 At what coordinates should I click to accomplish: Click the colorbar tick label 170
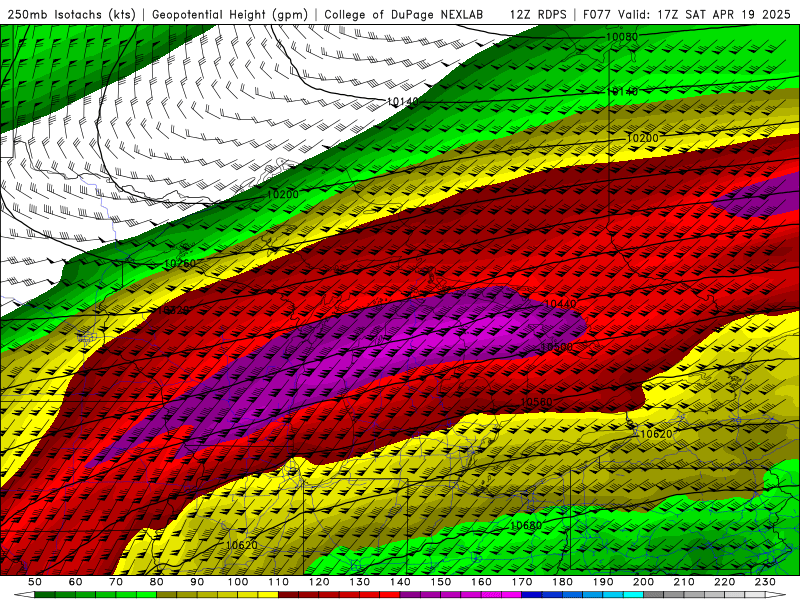point(522,582)
